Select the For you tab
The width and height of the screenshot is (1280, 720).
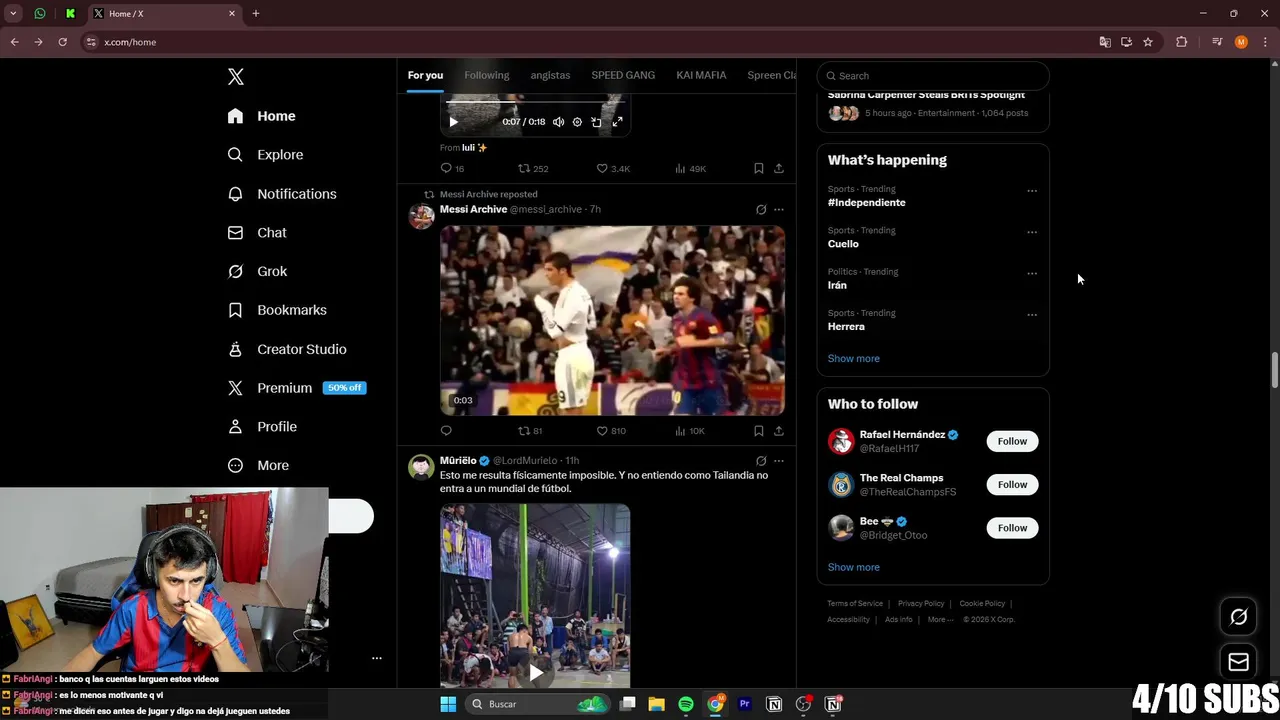(425, 75)
